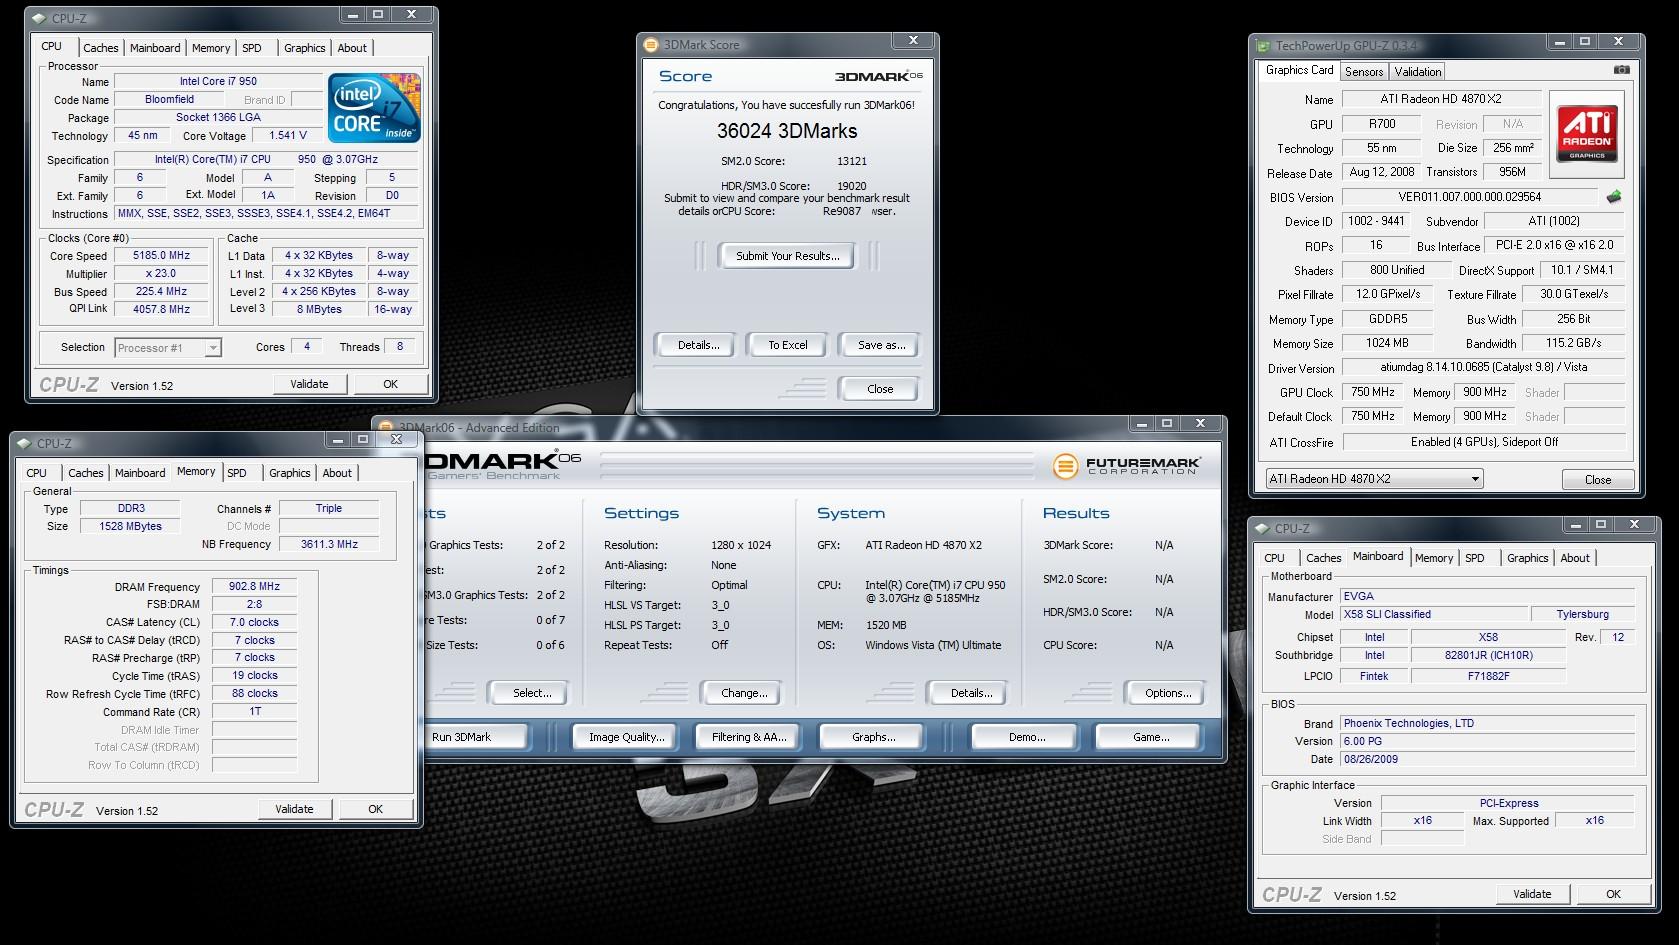1679x945 pixels.
Task: Select Memory tab in CPU-Z Mainboard window
Action: [x=1434, y=558]
